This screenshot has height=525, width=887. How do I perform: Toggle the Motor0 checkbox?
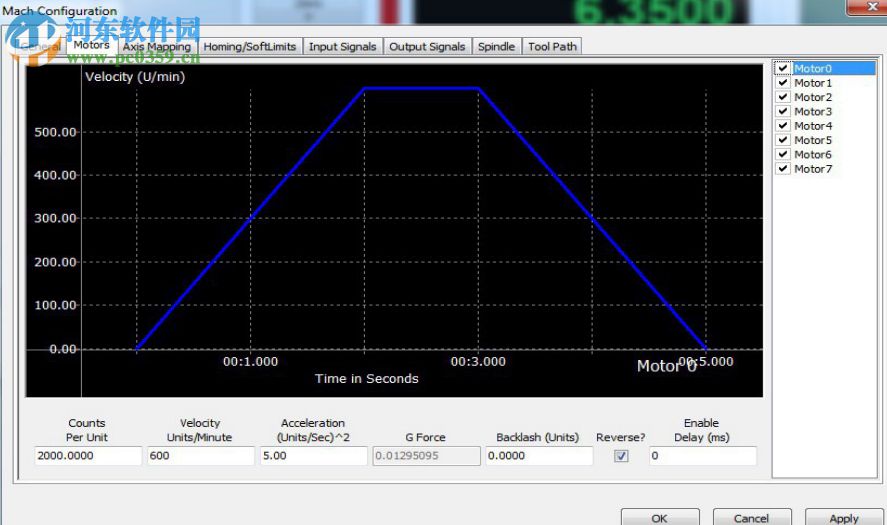point(783,68)
